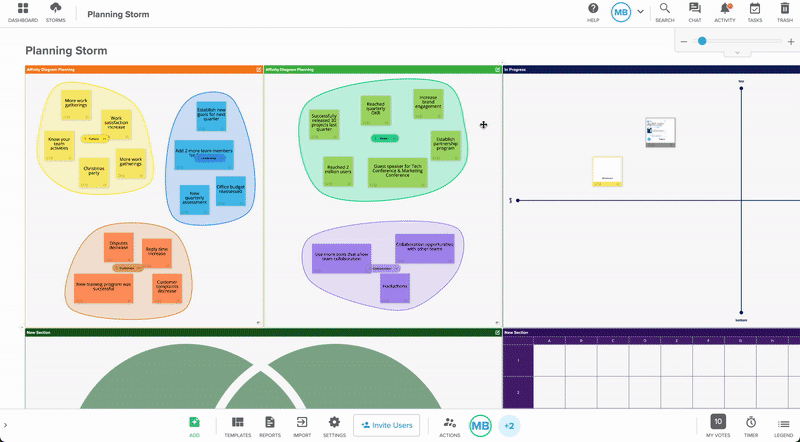Viewport: 800px width, 442px height.
Task: Select the New quarterly assessment note
Action: (194, 199)
